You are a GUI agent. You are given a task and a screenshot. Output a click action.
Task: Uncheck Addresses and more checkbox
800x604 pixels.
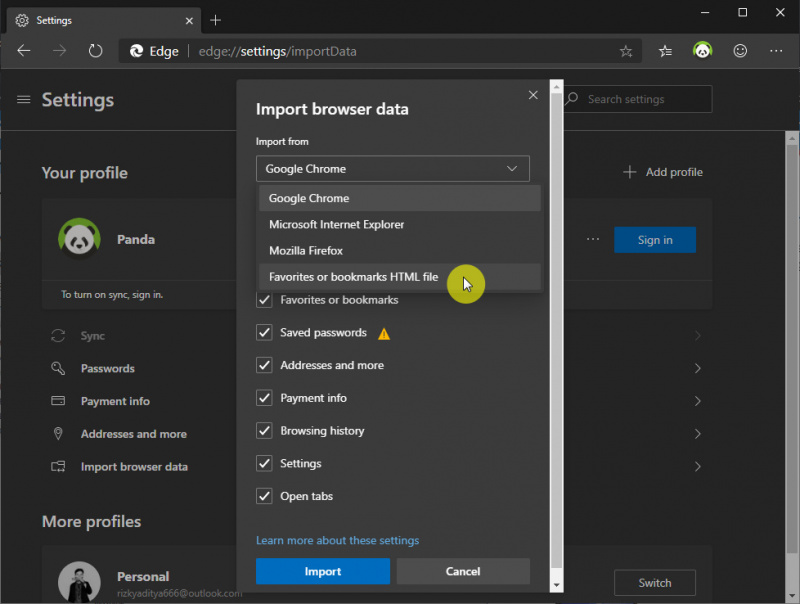click(264, 365)
